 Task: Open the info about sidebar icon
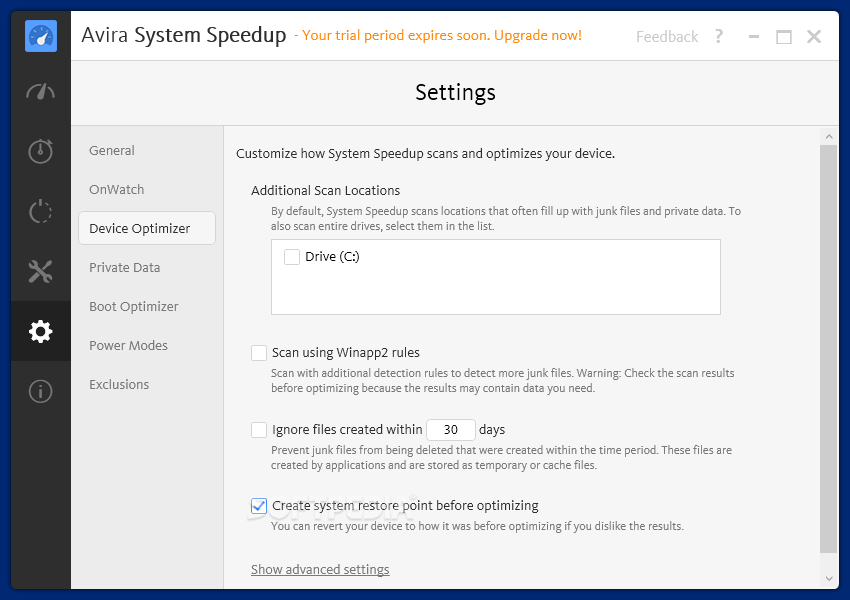coord(41,391)
